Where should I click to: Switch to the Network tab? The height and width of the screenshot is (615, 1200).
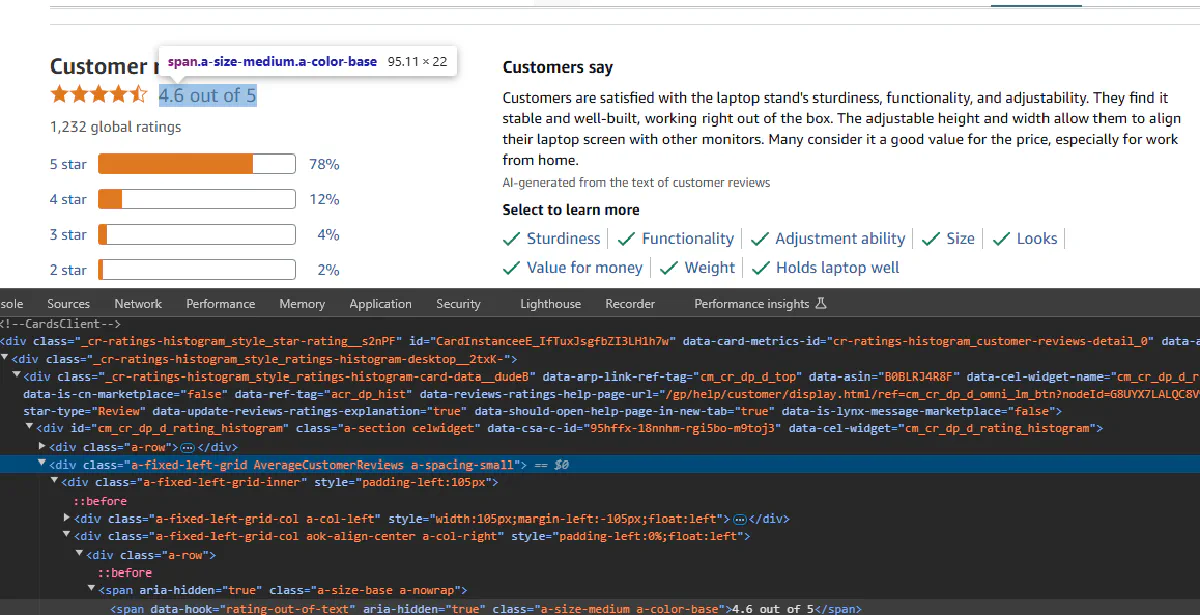137,303
